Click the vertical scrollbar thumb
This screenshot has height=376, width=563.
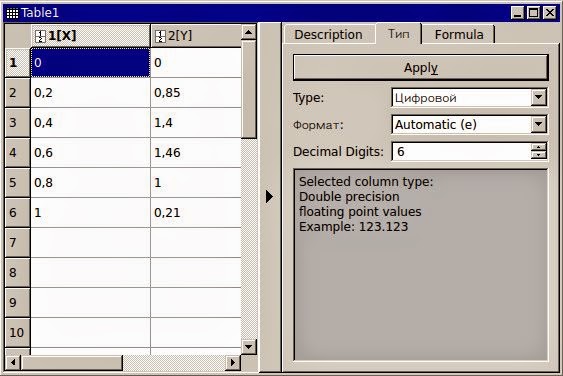(x=248, y=90)
